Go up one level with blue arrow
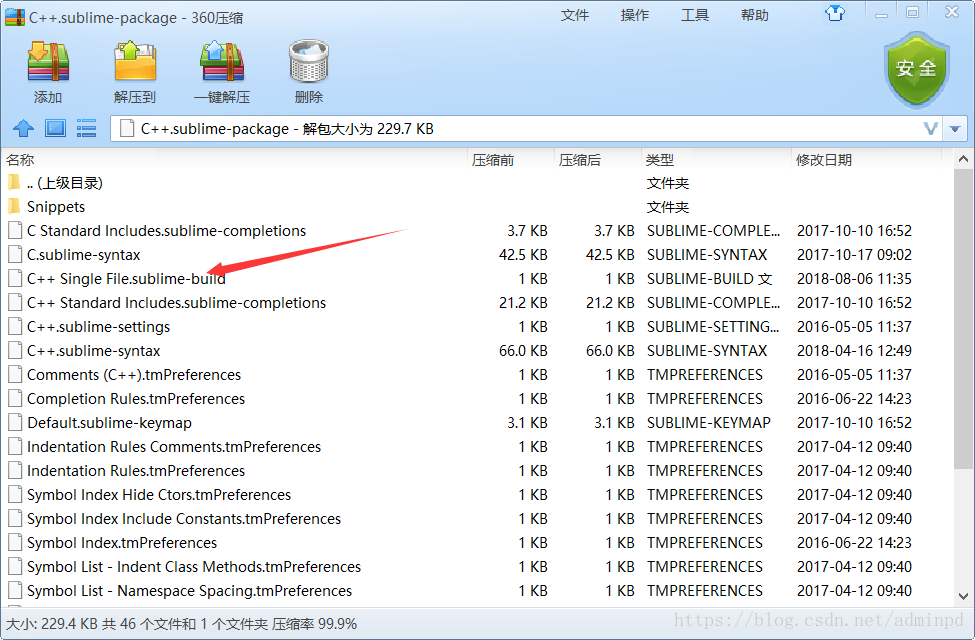The width and height of the screenshot is (975, 640). pos(24,129)
